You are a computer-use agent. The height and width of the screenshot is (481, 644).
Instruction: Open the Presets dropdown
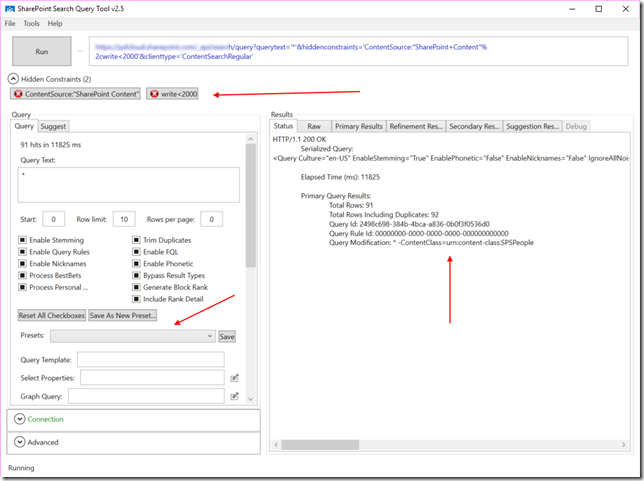[133, 336]
